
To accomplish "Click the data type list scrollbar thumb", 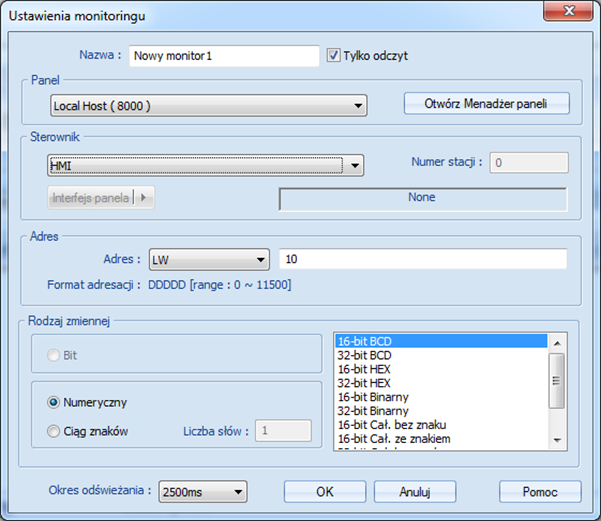I will coord(557,381).
